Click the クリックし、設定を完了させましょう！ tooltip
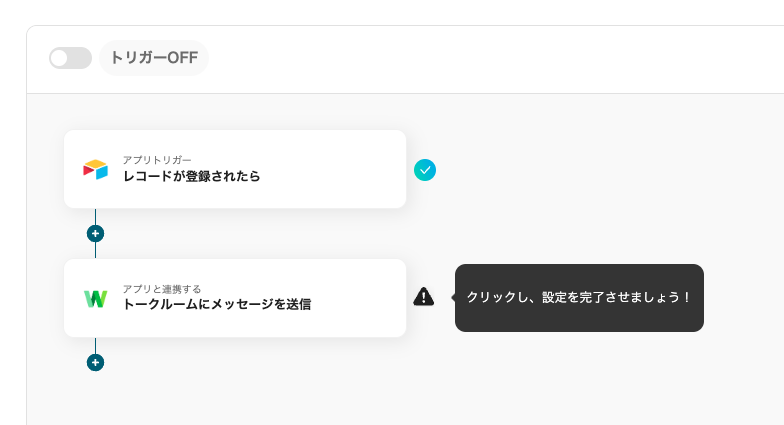The height and width of the screenshot is (425, 784). tap(579, 298)
